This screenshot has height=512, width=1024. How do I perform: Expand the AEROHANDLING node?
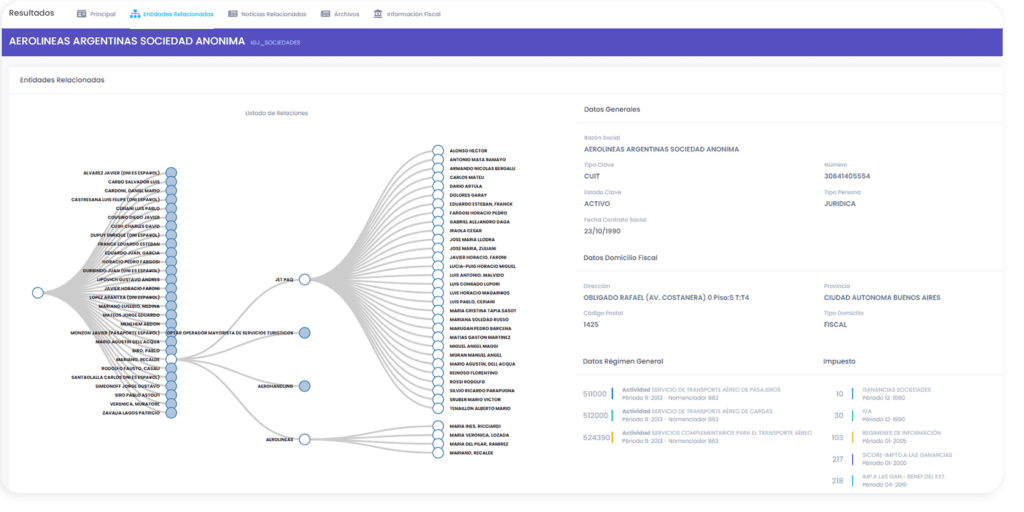[304, 385]
